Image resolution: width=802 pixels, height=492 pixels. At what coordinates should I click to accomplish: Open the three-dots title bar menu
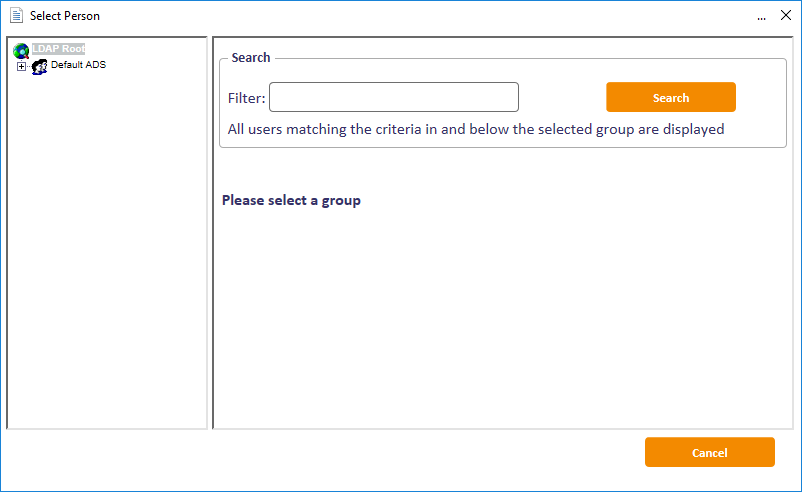point(761,16)
